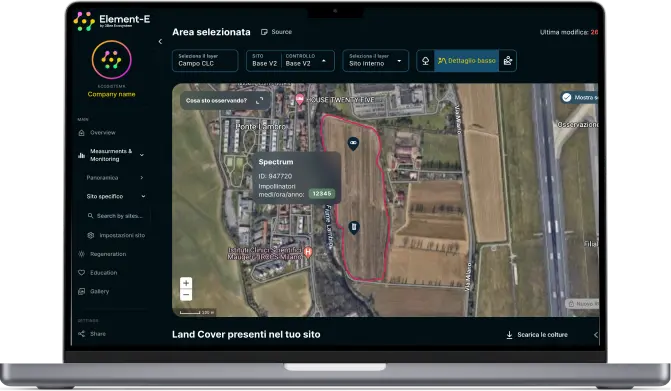Click the Ponte Lambro map label
Screen dimensions: 671x391
(x=260, y=127)
